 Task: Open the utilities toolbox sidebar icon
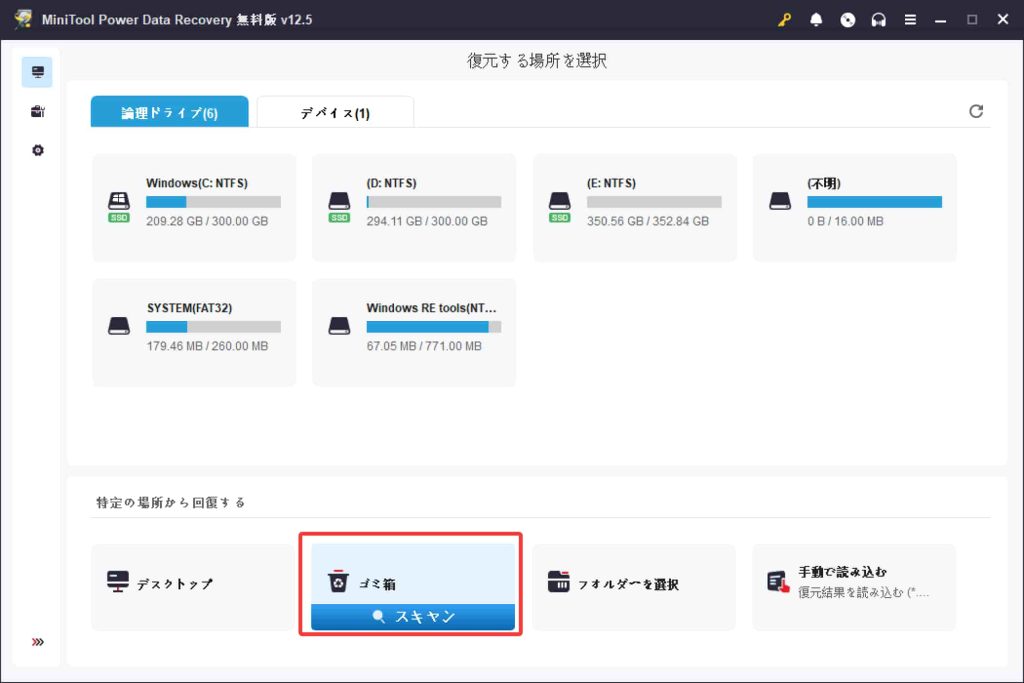click(37, 111)
